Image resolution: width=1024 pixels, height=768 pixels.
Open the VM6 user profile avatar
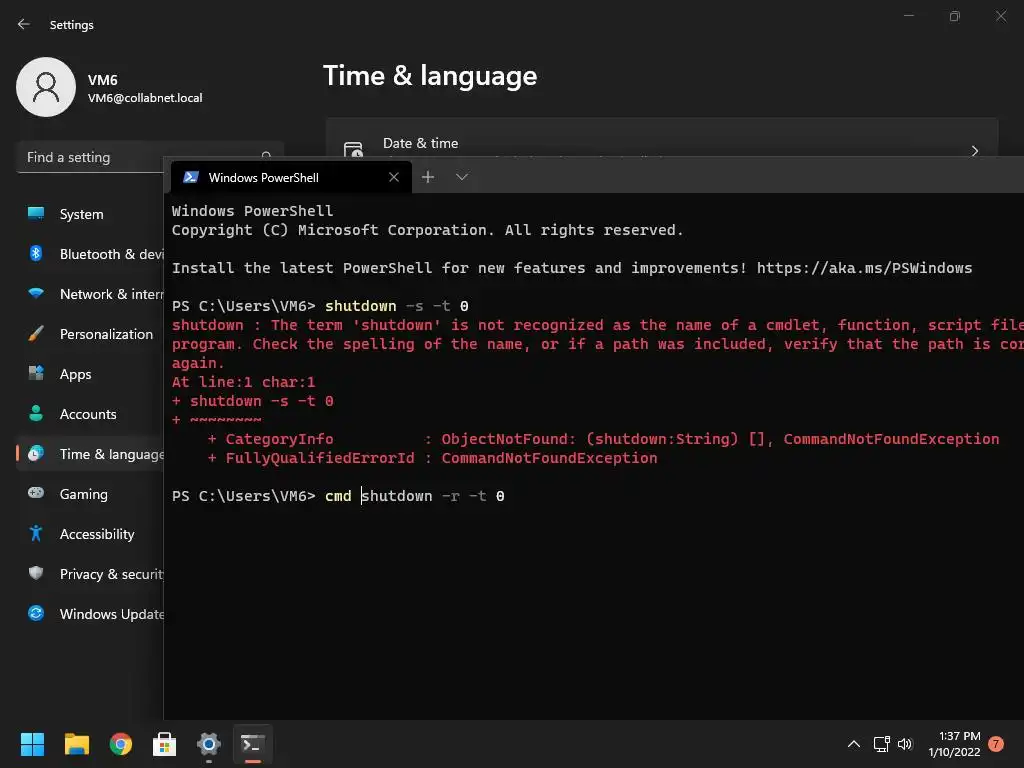click(x=46, y=87)
